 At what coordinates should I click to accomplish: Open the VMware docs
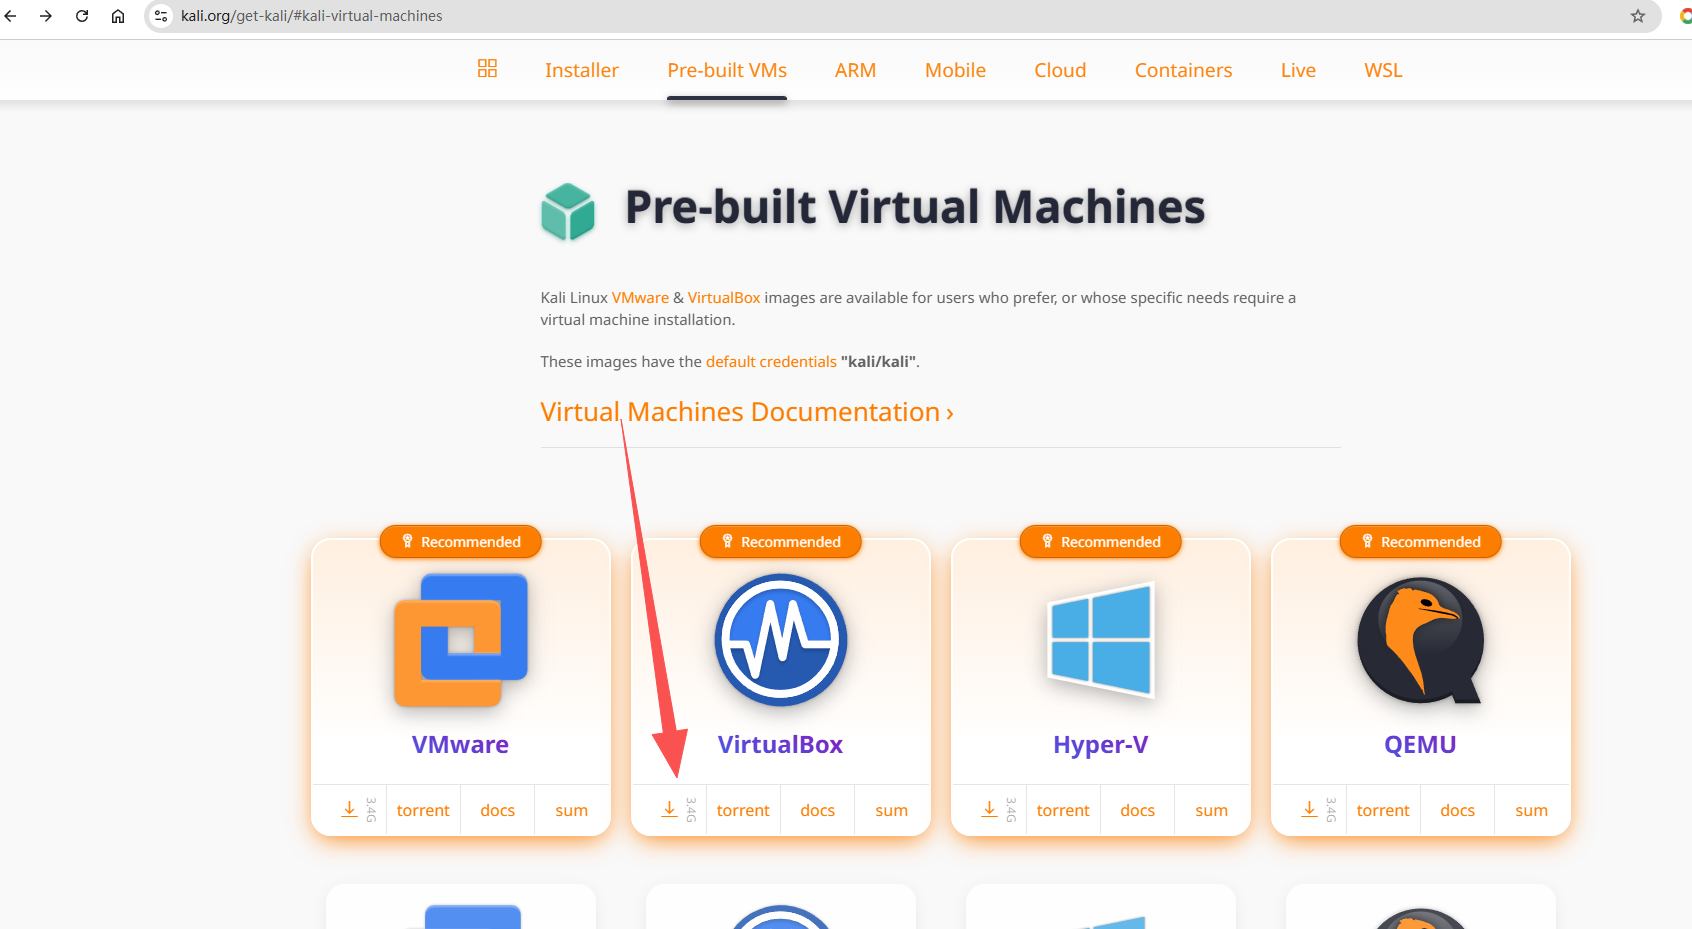coord(497,810)
